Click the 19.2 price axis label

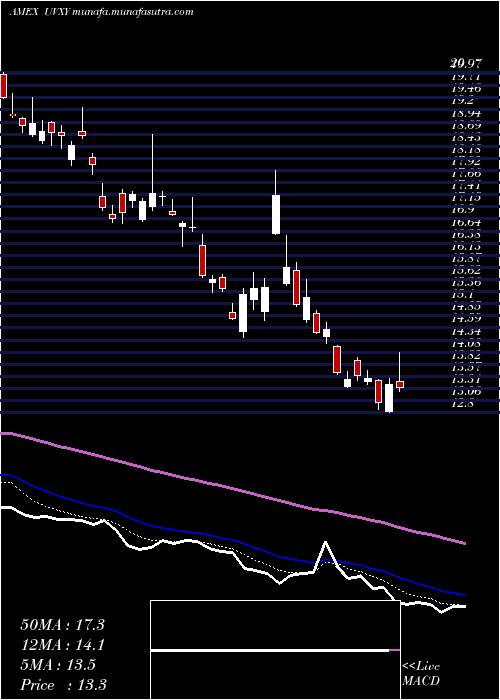click(462, 101)
